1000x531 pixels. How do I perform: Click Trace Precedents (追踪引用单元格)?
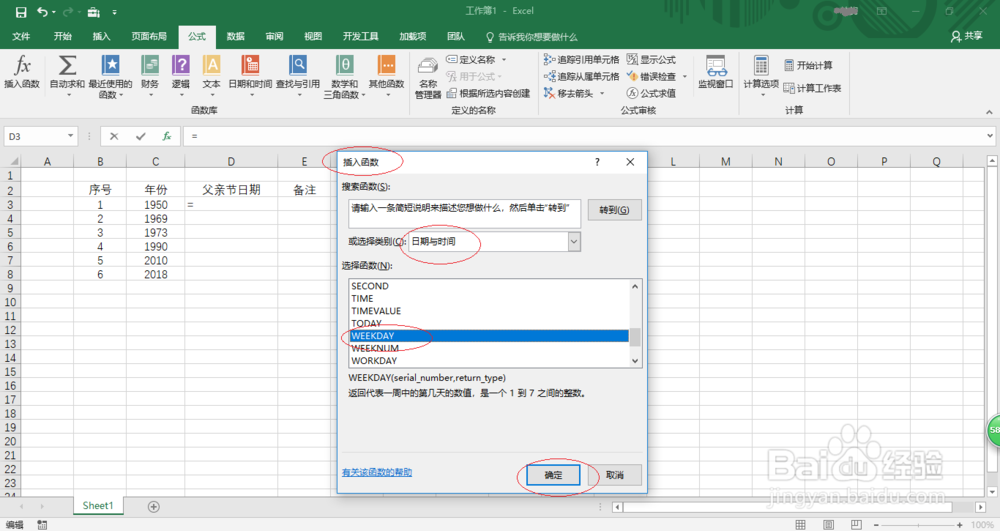point(581,59)
